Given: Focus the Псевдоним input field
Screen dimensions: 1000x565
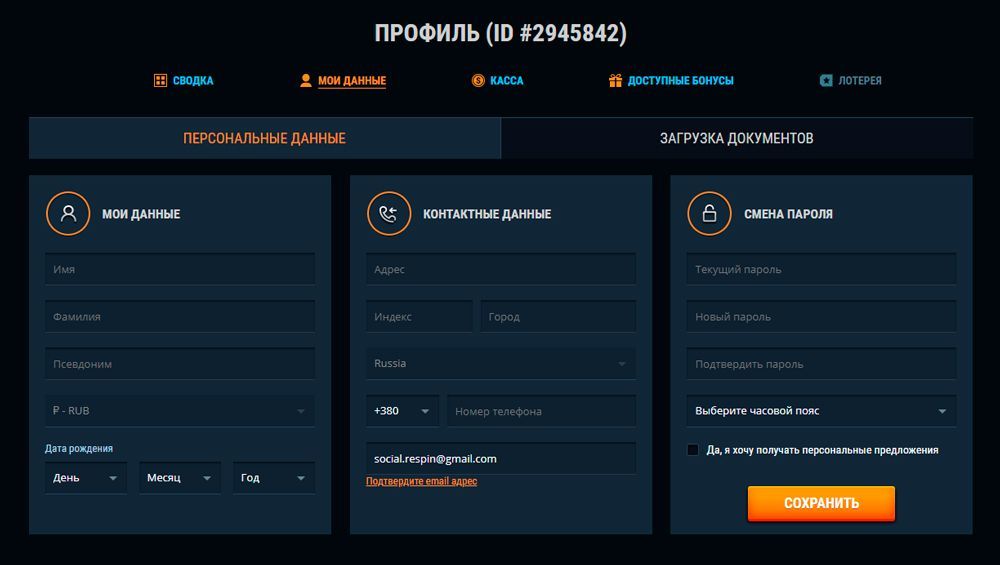Looking at the screenshot, I should 180,363.
